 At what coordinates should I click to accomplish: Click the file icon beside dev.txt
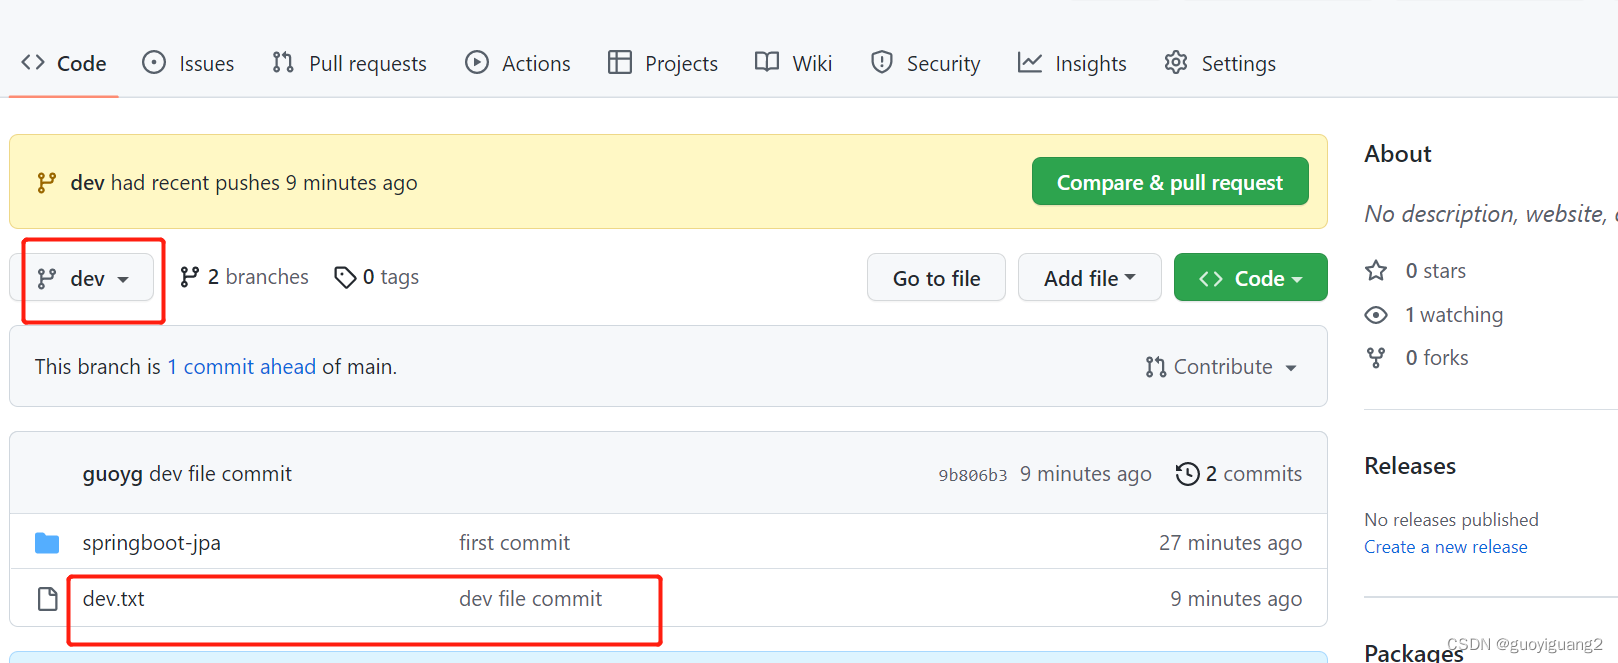click(x=47, y=599)
